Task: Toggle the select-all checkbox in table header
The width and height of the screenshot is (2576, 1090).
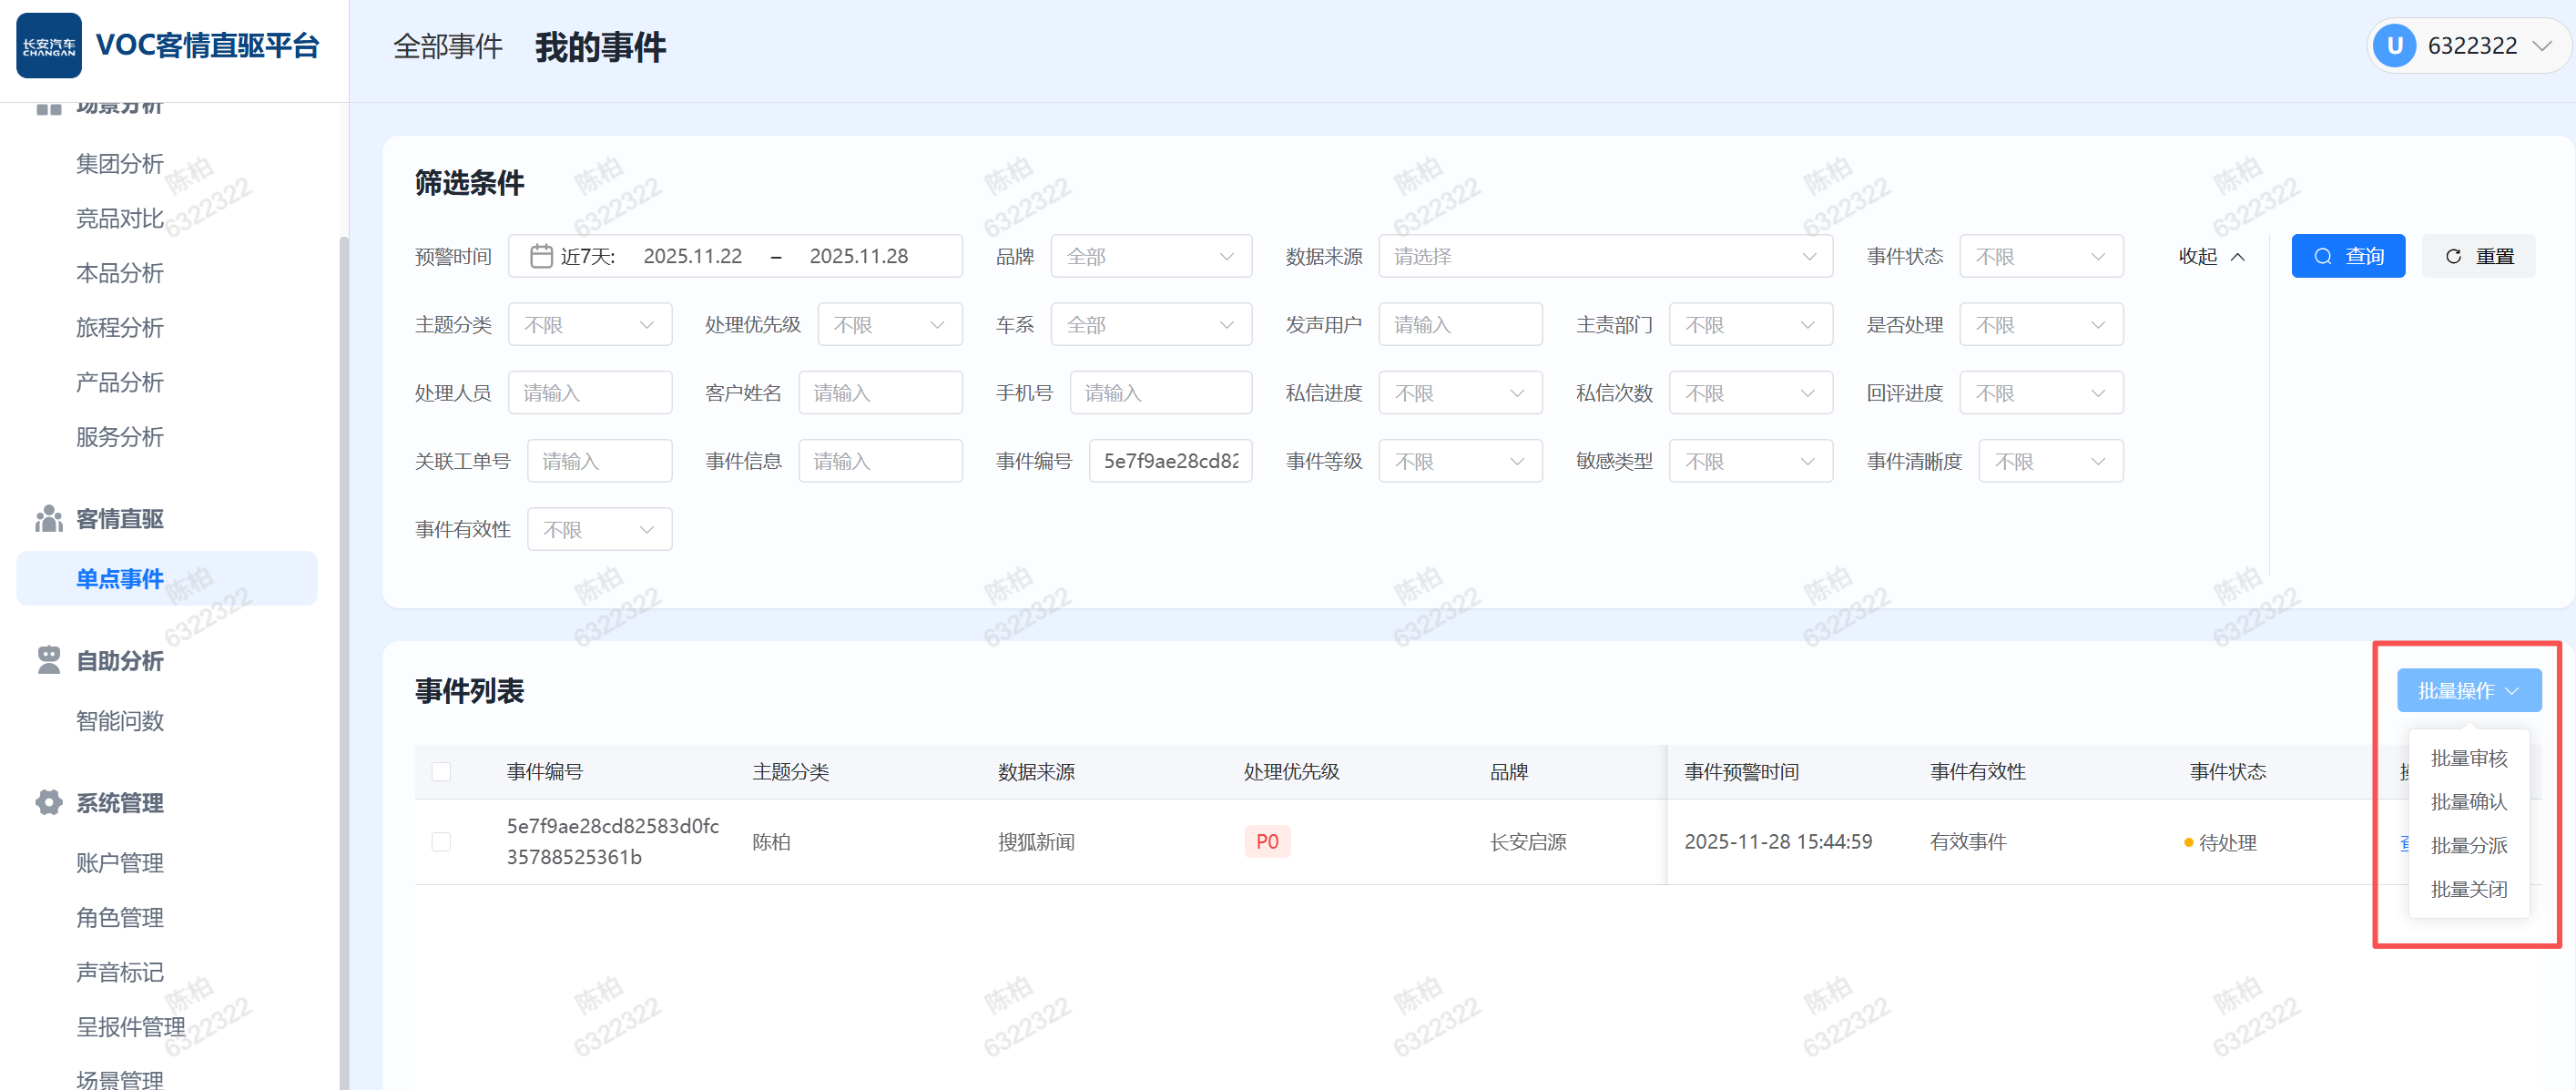Action: pyautogui.click(x=441, y=771)
